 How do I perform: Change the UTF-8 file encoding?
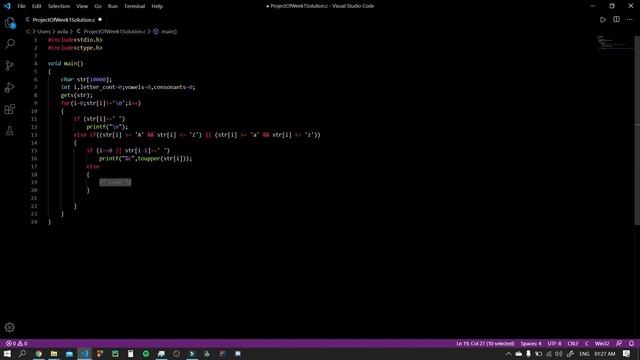click(x=554, y=344)
